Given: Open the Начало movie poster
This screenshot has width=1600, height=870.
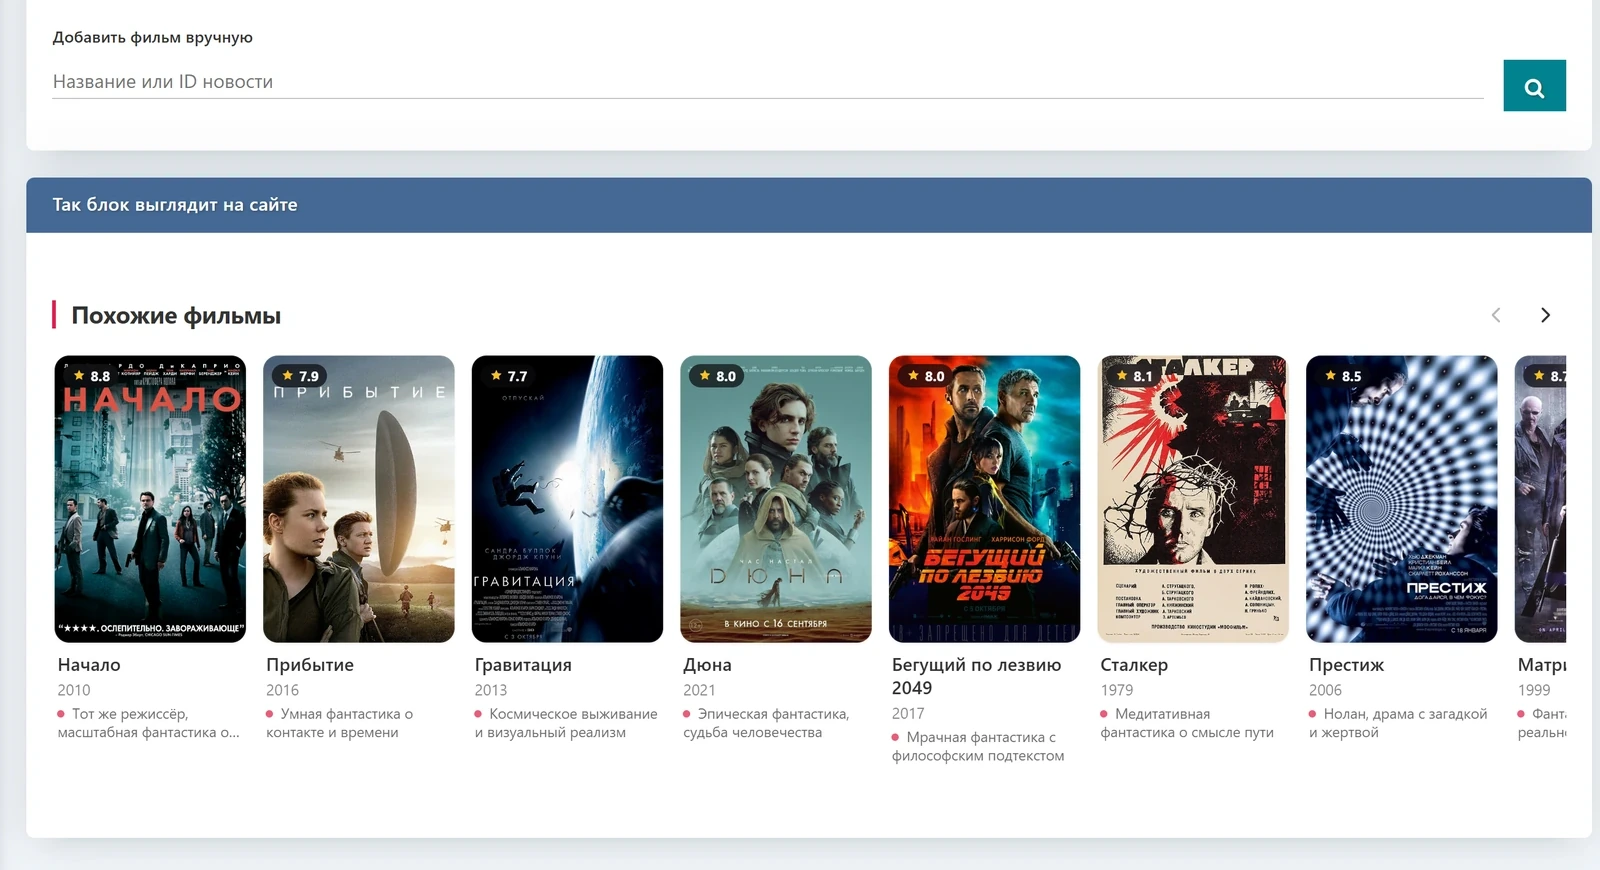Looking at the screenshot, I should coord(150,499).
